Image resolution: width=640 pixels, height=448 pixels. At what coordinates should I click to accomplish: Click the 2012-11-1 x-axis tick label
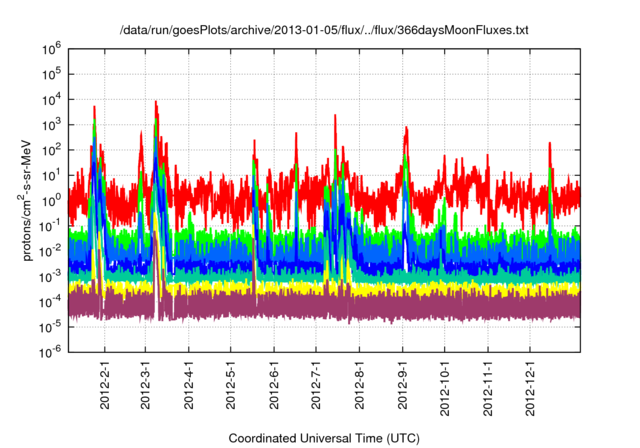[487, 387]
